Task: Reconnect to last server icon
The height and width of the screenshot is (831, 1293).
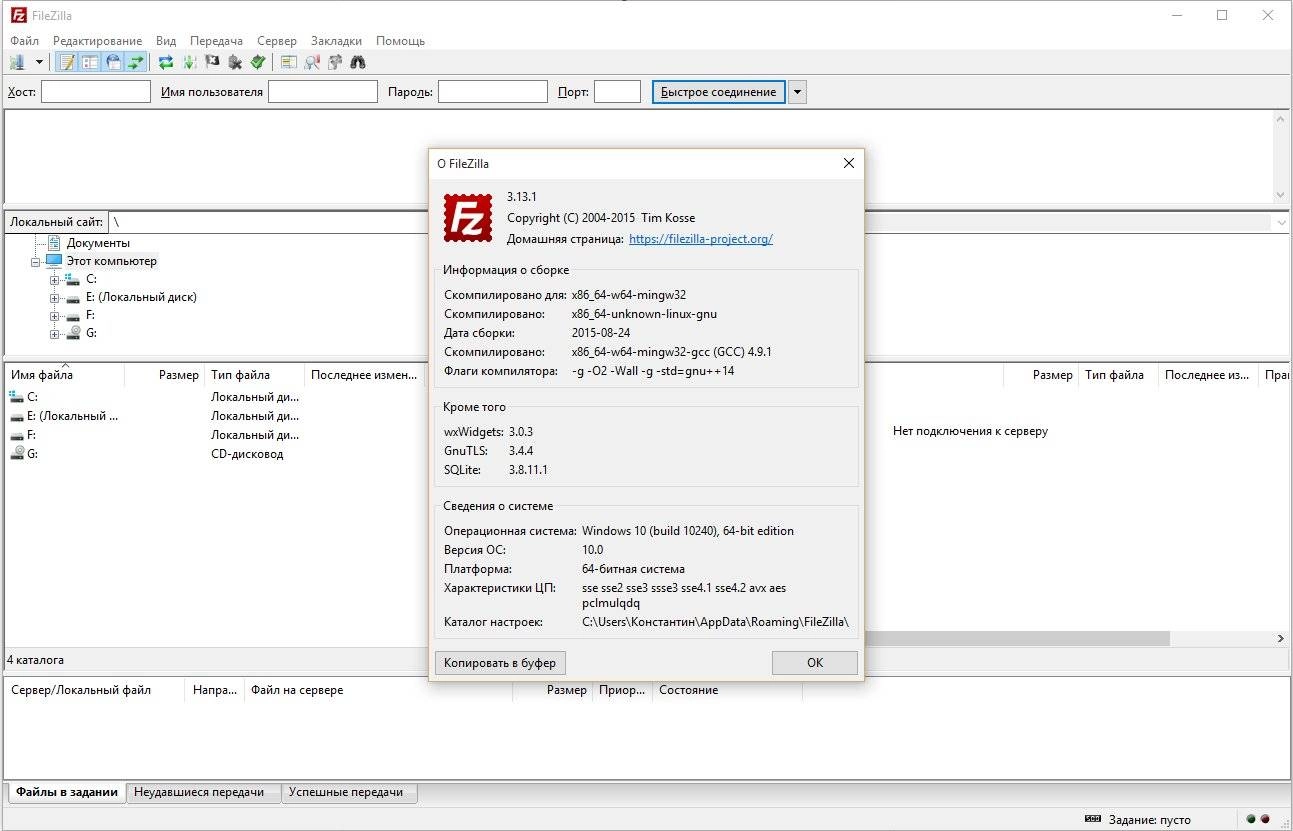Action: (258, 62)
